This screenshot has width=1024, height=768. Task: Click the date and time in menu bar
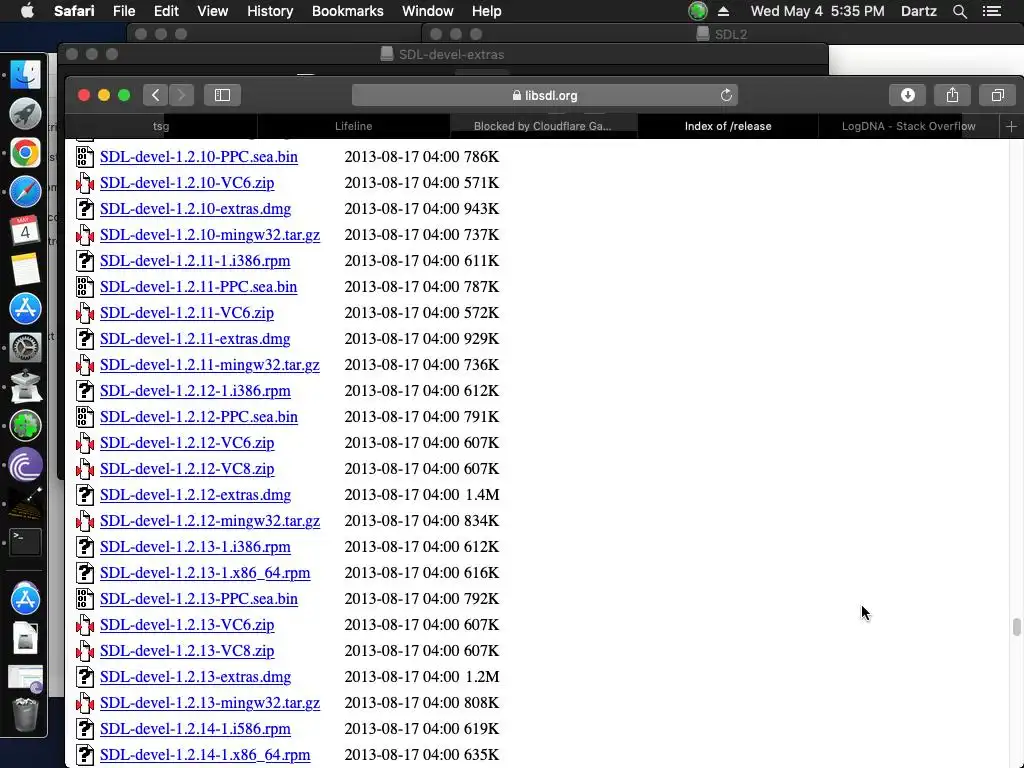[817, 11]
